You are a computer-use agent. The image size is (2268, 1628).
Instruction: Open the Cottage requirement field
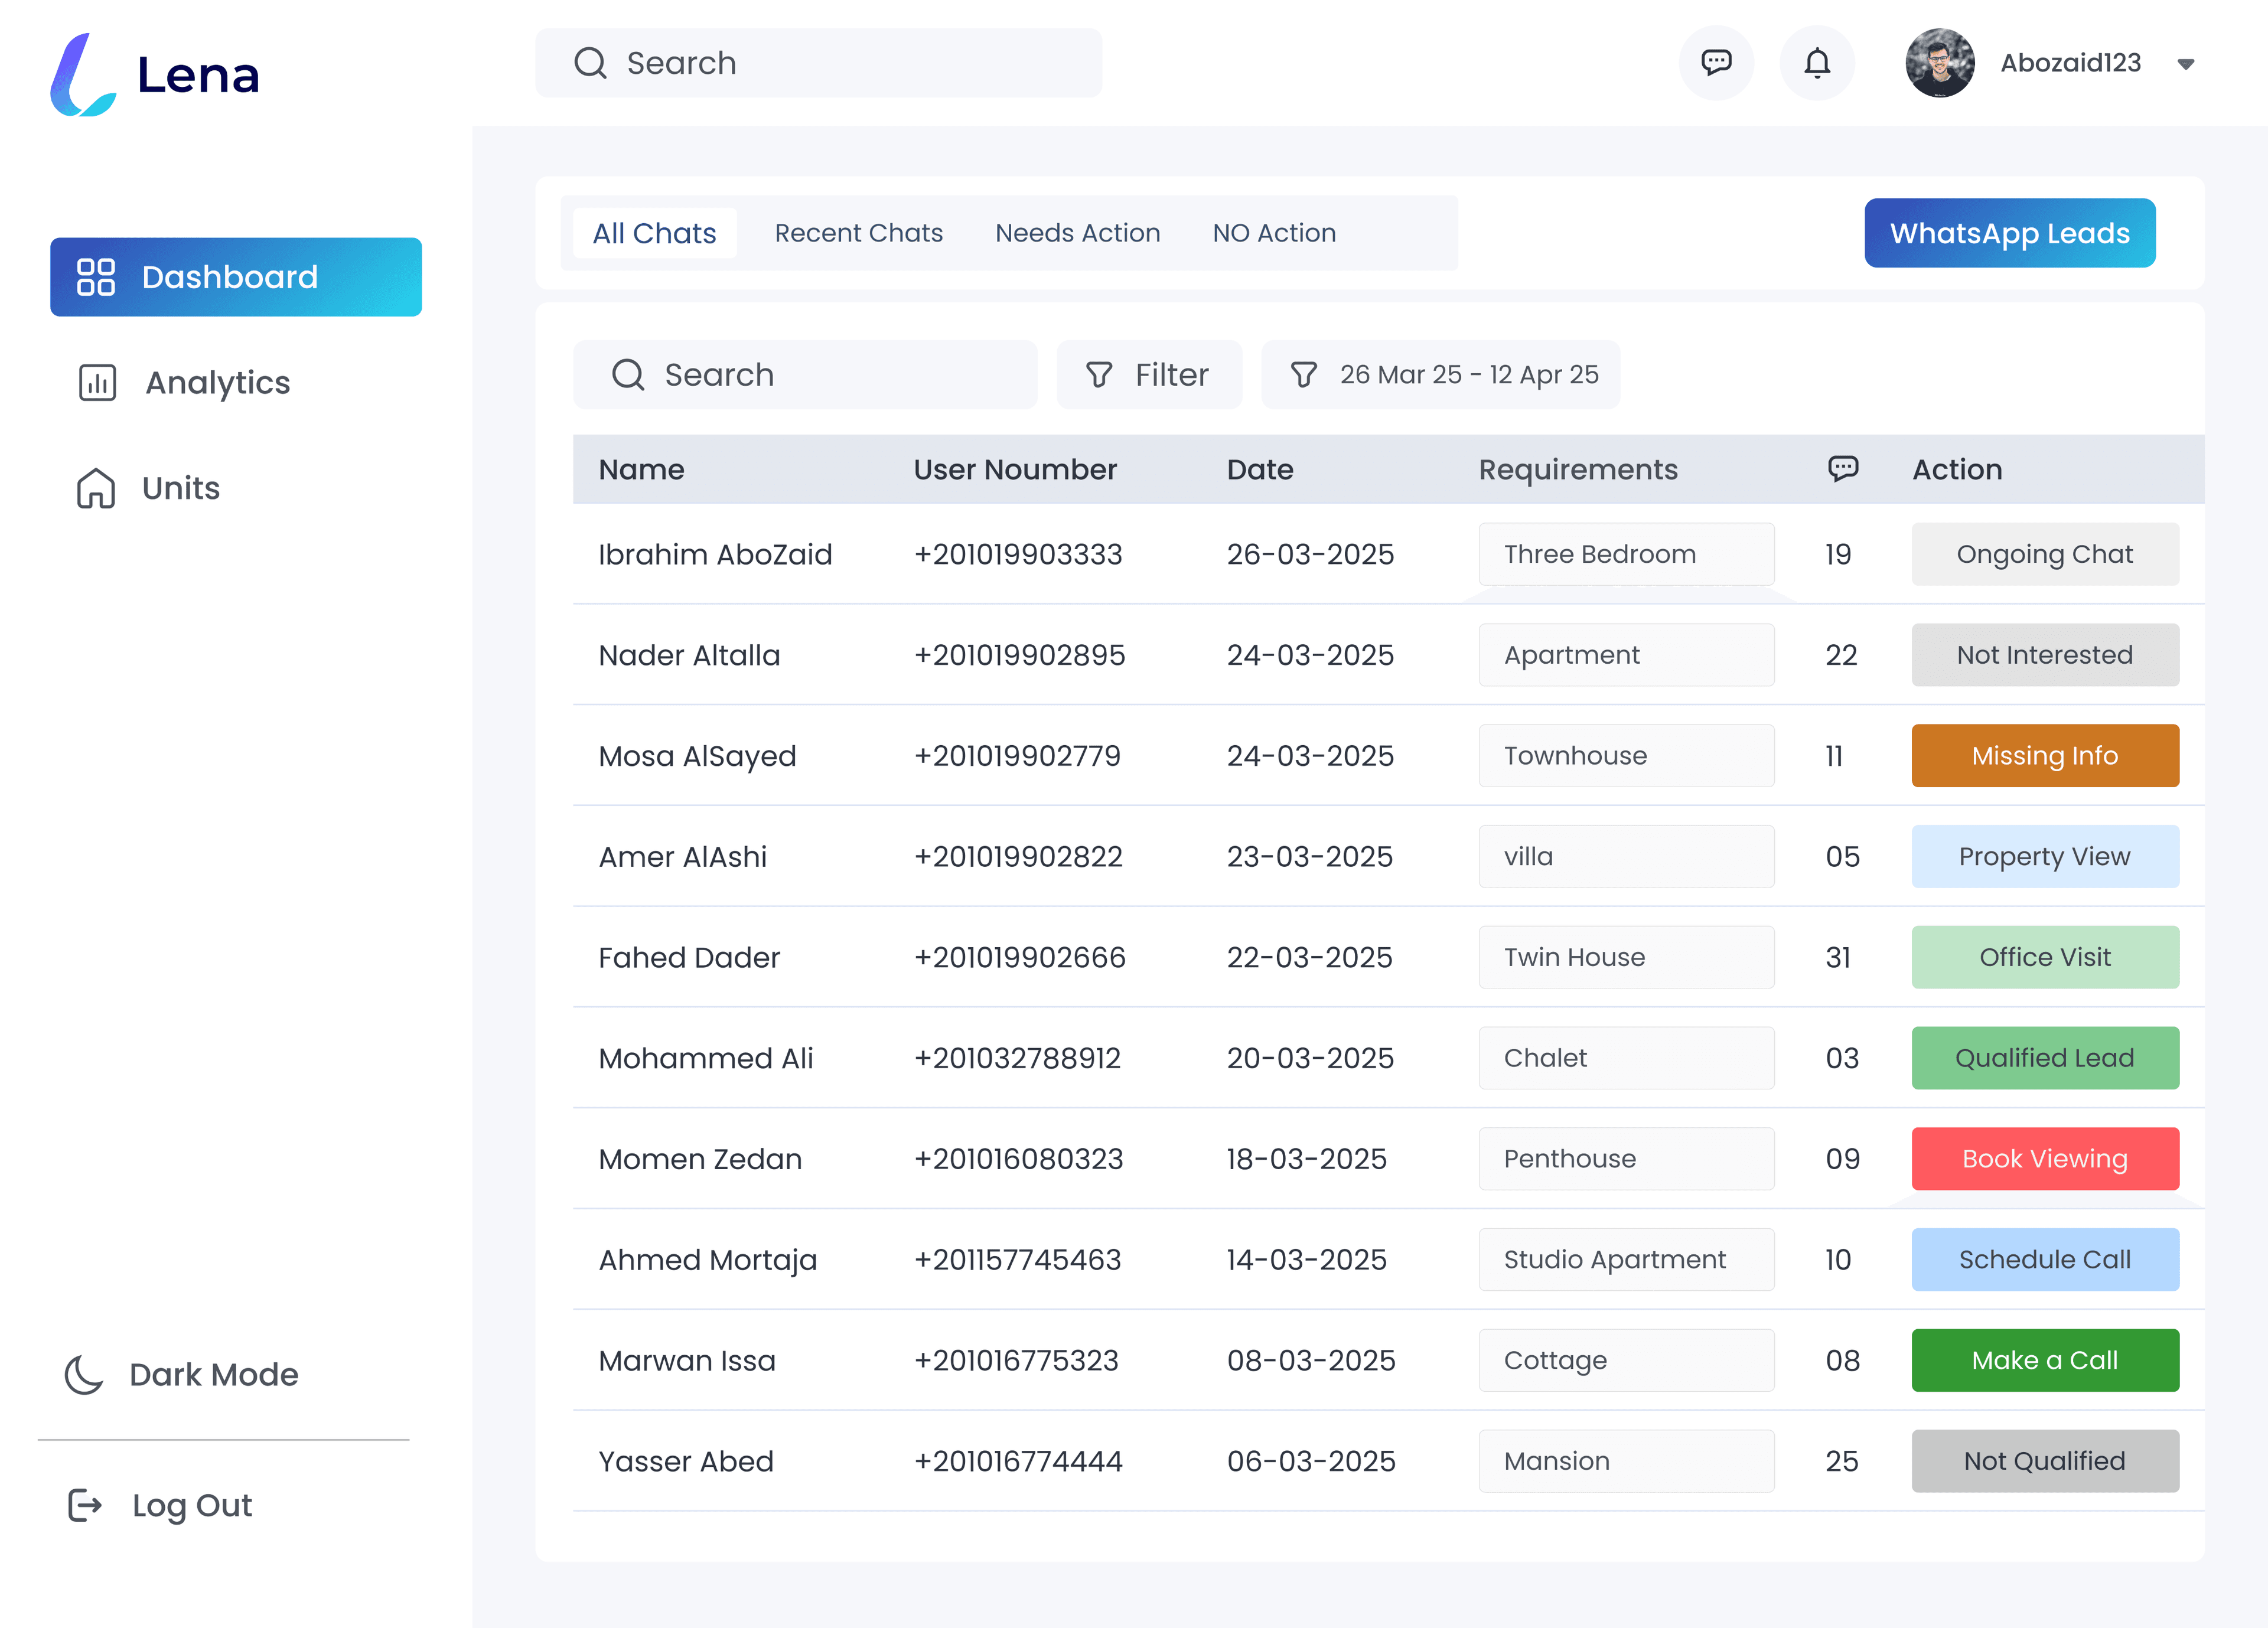(x=1626, y=1360)
